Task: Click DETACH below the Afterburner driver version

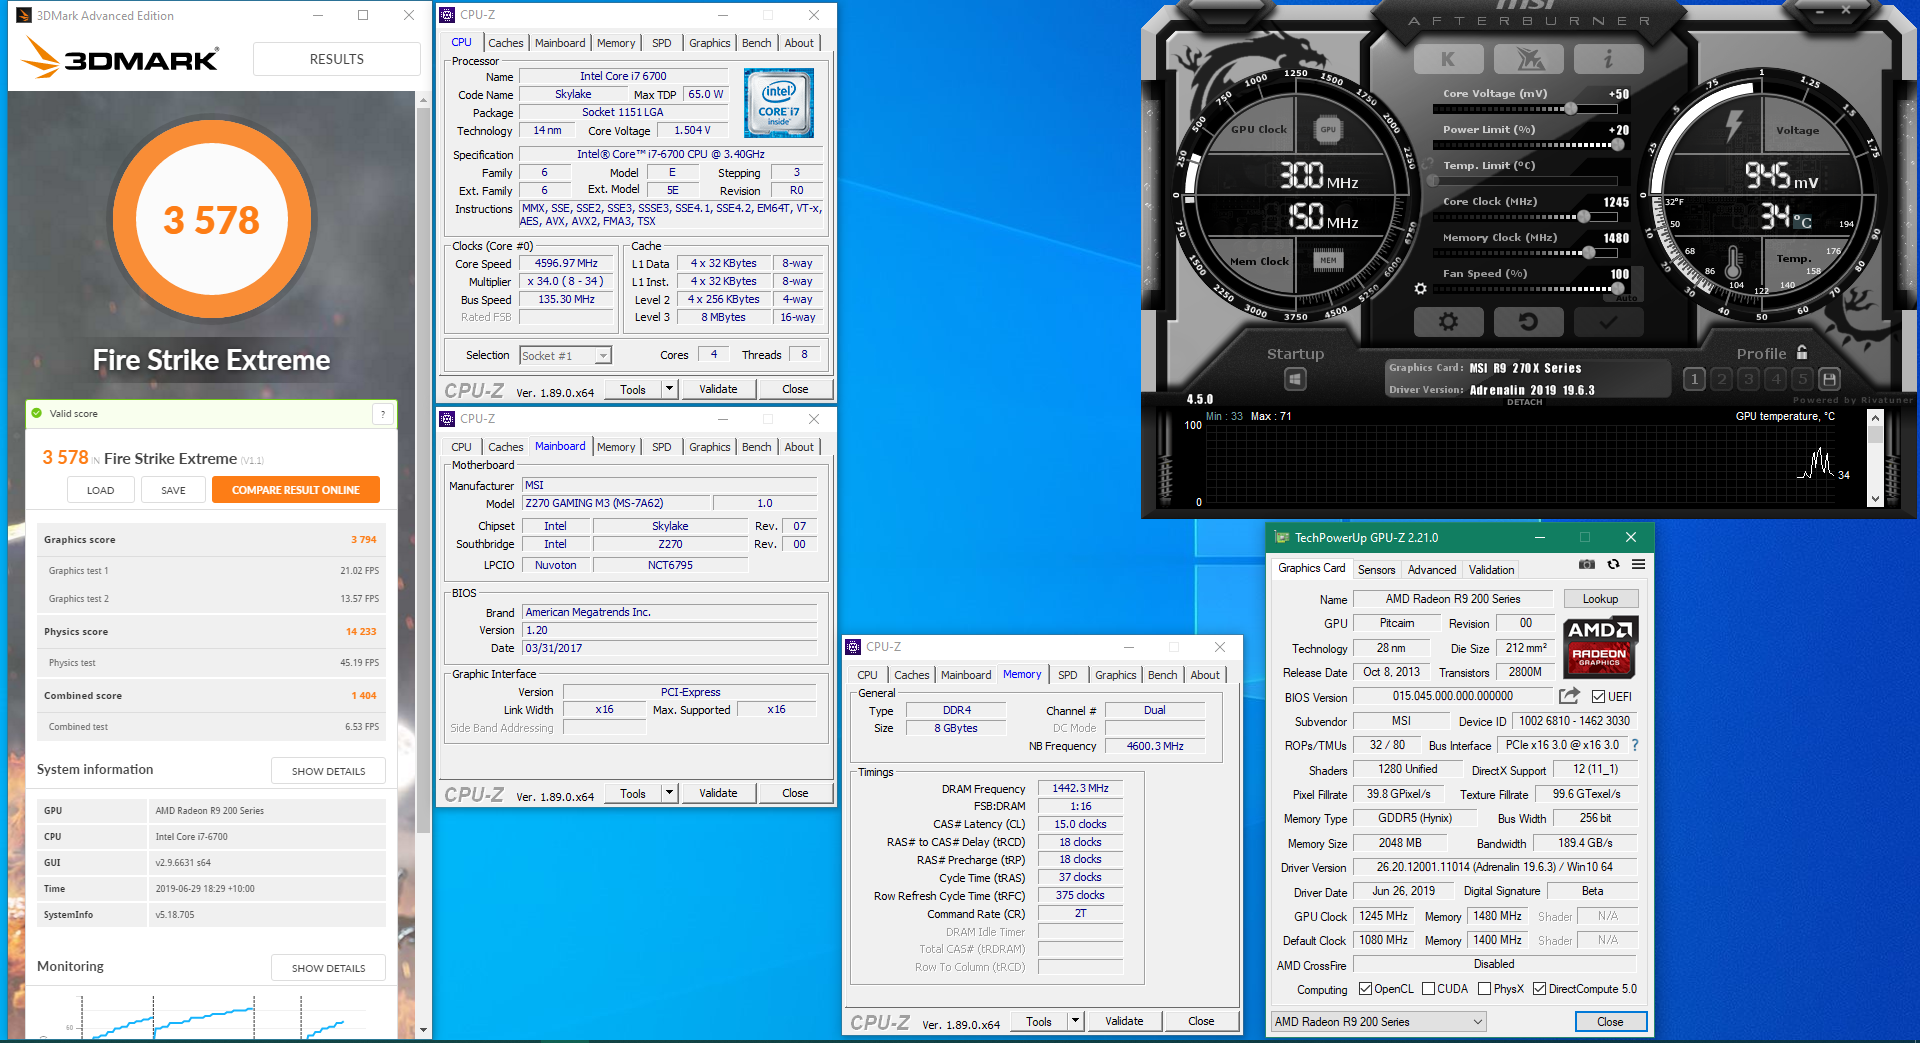Action: 1524,402
